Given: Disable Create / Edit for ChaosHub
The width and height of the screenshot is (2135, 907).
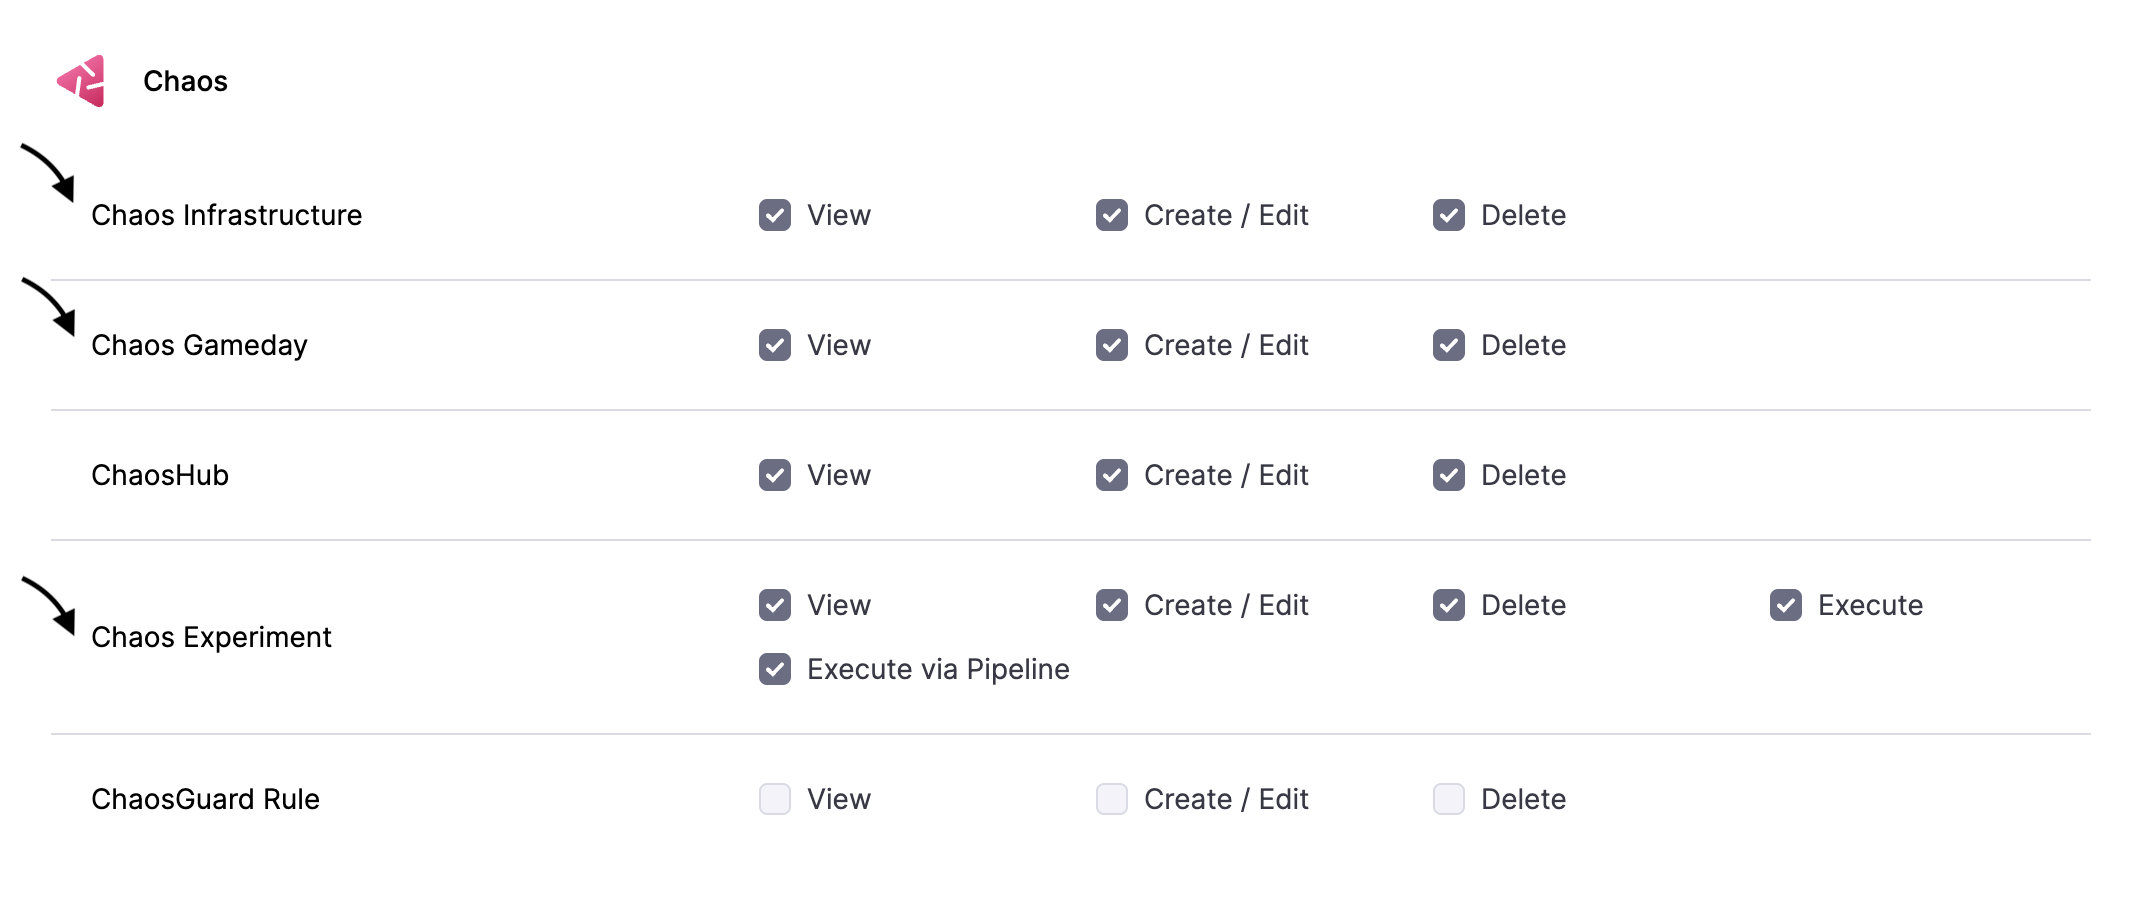Looking at the screenshot, I should pos(1112,475).
